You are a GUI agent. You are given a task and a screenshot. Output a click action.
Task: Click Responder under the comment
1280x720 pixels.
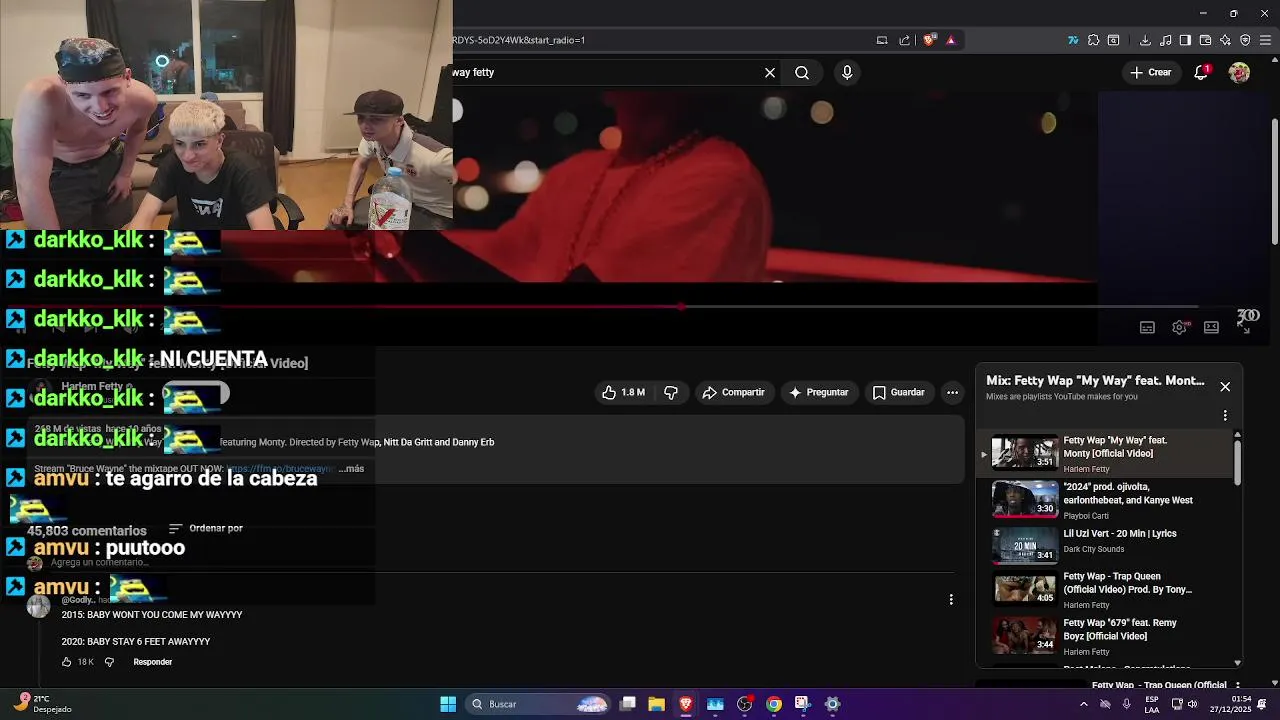[153, 662]
